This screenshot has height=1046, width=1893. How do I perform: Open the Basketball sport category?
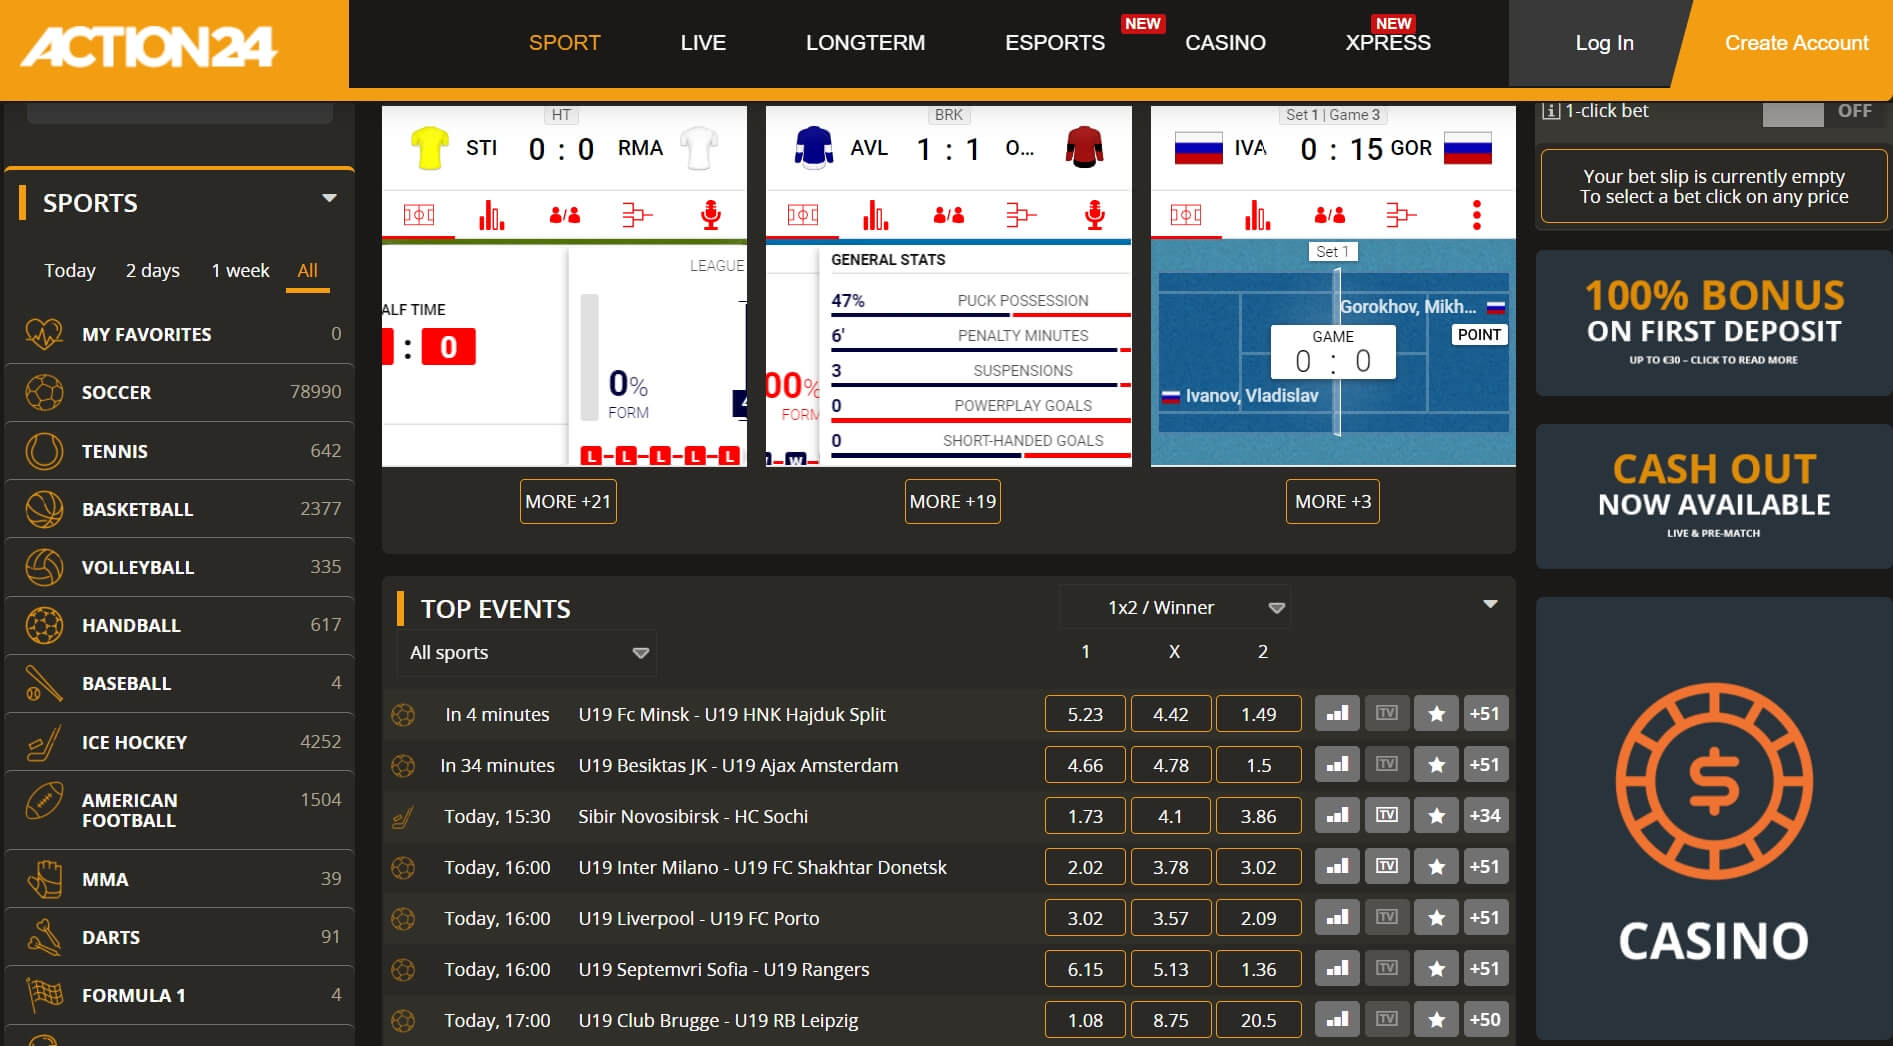[180, 509]
